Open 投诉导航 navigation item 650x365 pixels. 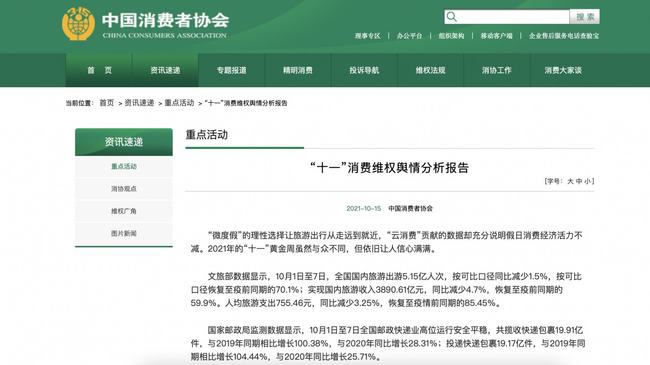click(364, 70)
